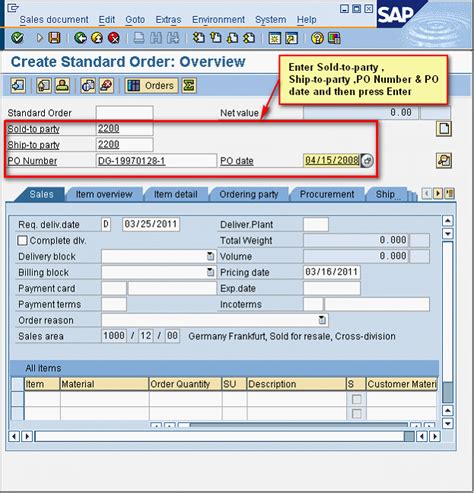Exit using the yellow up-arrow icon
This screenshot has width=474, height=493.
tap(97, 38)
